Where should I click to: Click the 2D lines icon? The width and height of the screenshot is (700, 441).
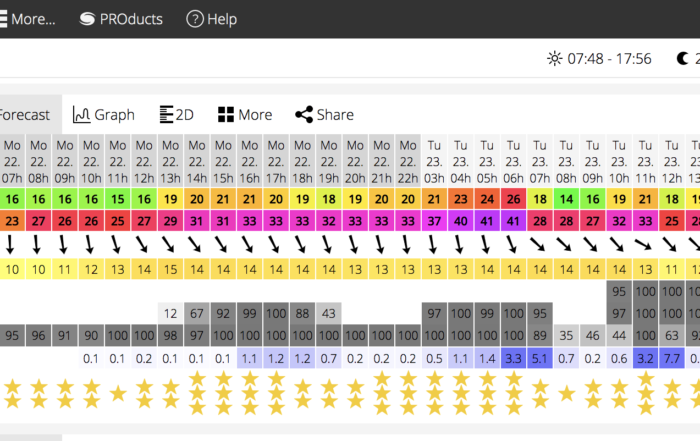point(166,115)
